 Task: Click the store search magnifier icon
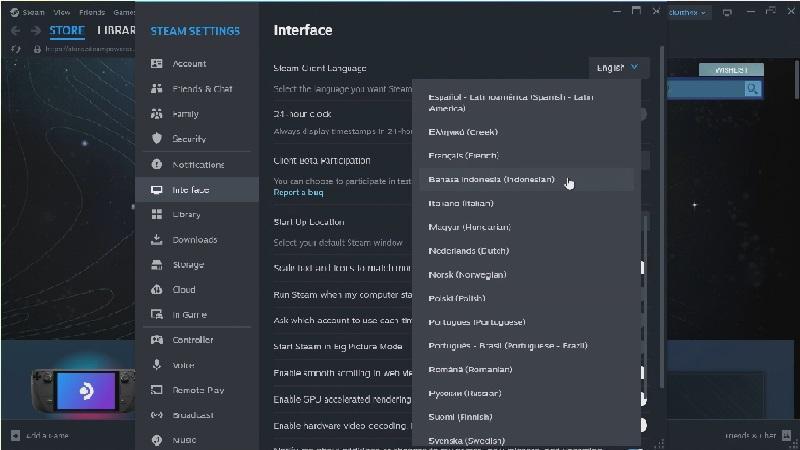tap(752, 89)
